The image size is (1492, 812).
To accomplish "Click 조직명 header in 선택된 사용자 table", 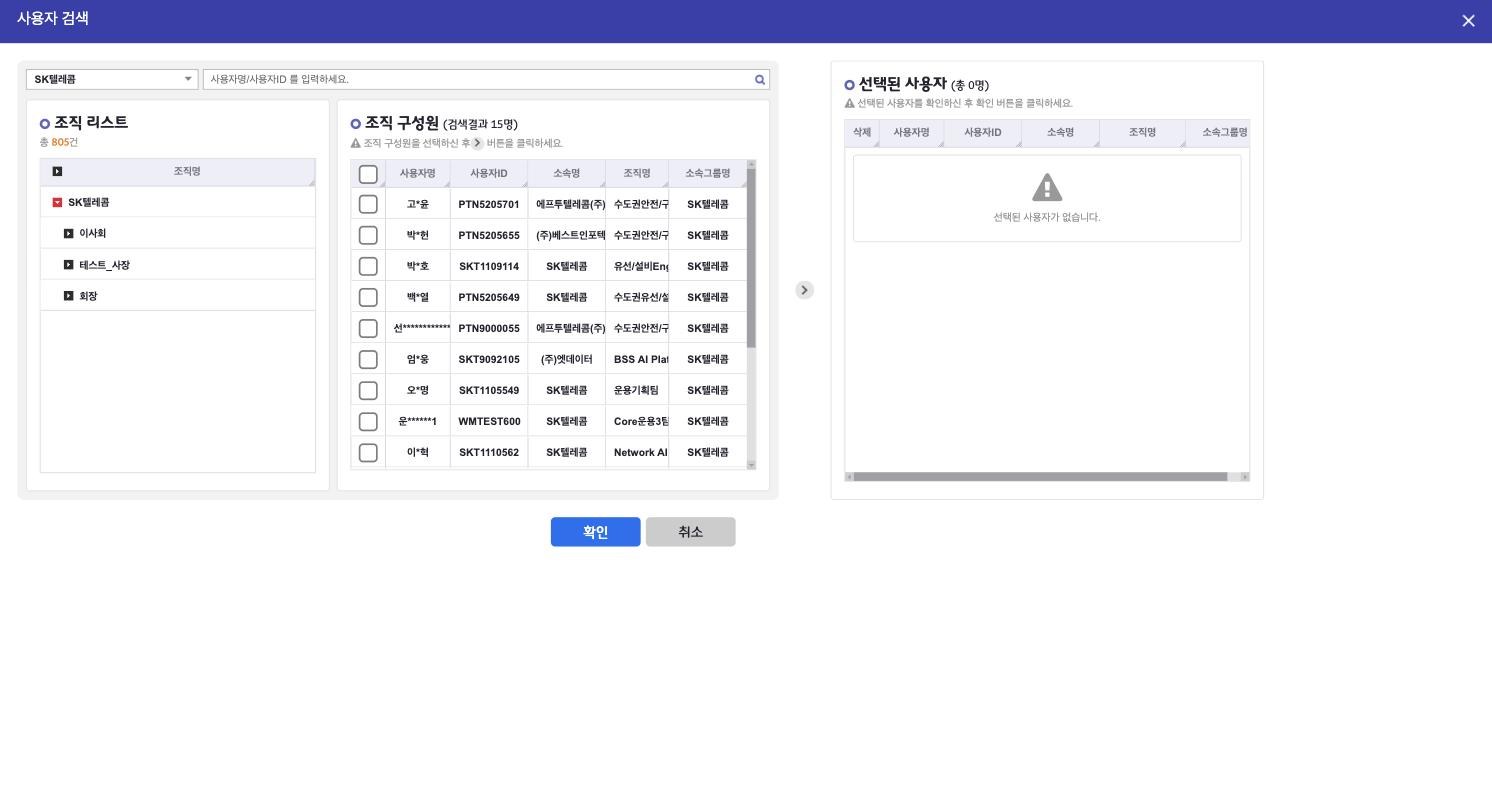I will click(x=1142, y=133).
